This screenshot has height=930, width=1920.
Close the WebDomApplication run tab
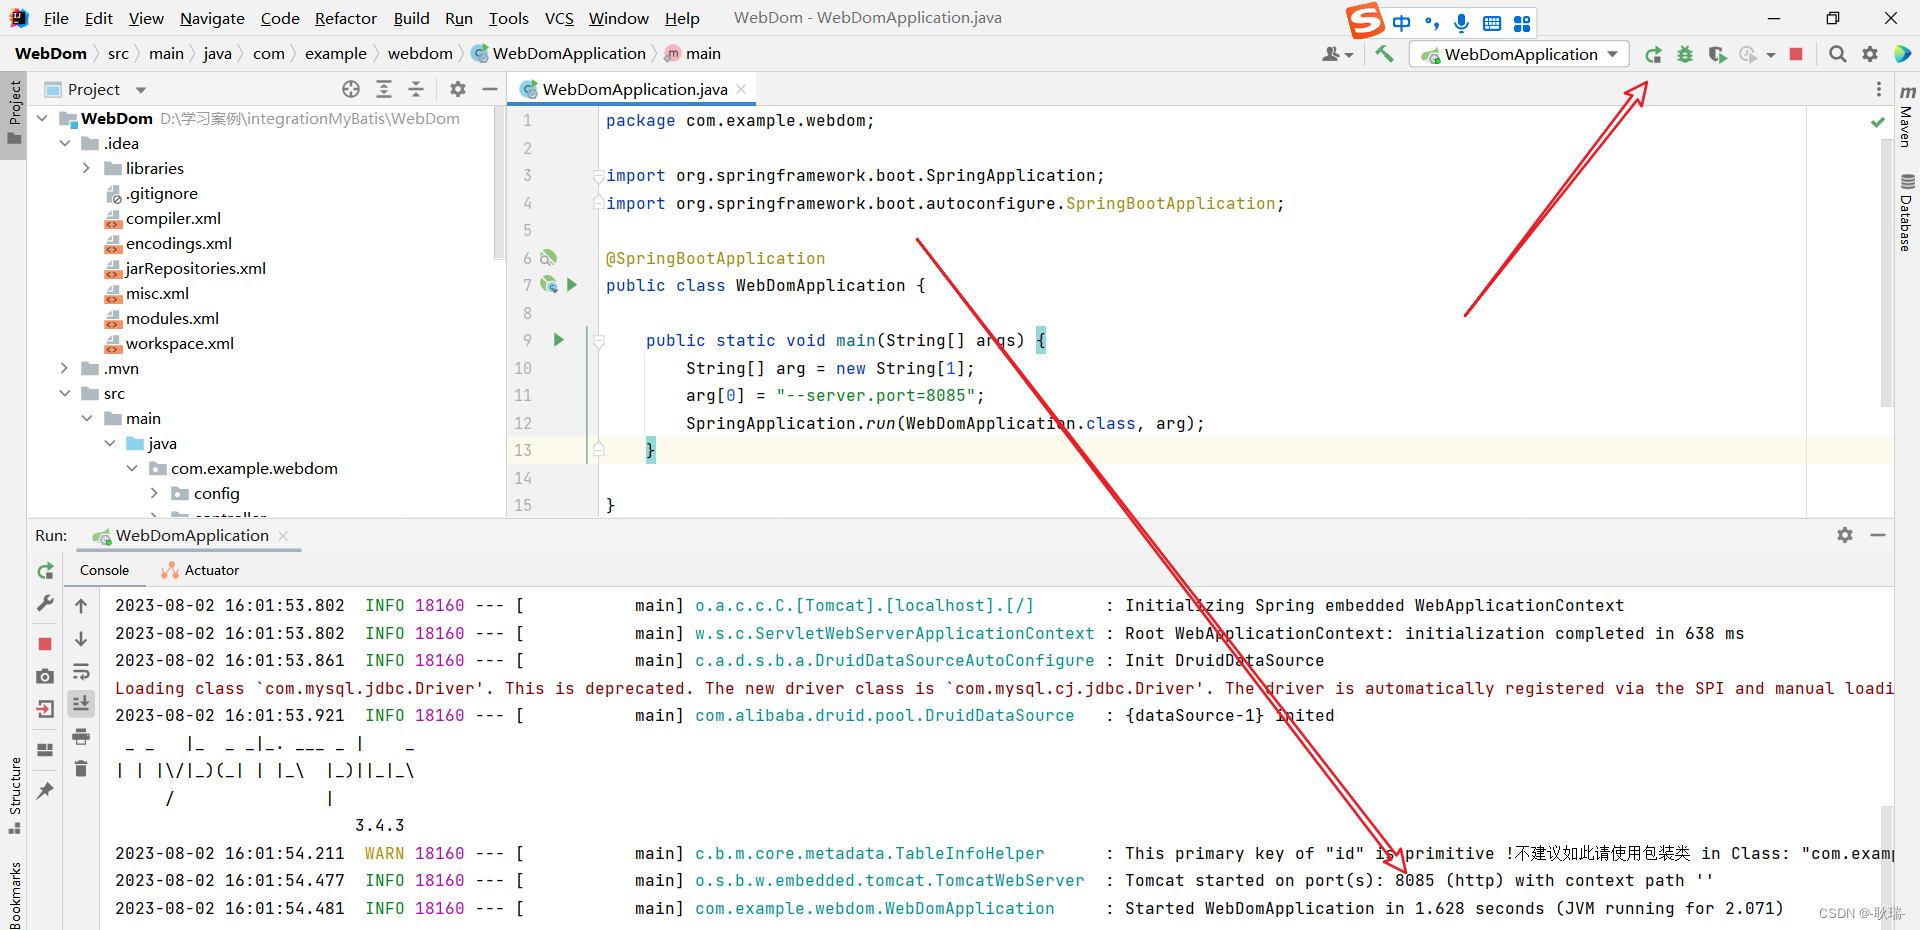pyautogui.click(x=283, y=536)
